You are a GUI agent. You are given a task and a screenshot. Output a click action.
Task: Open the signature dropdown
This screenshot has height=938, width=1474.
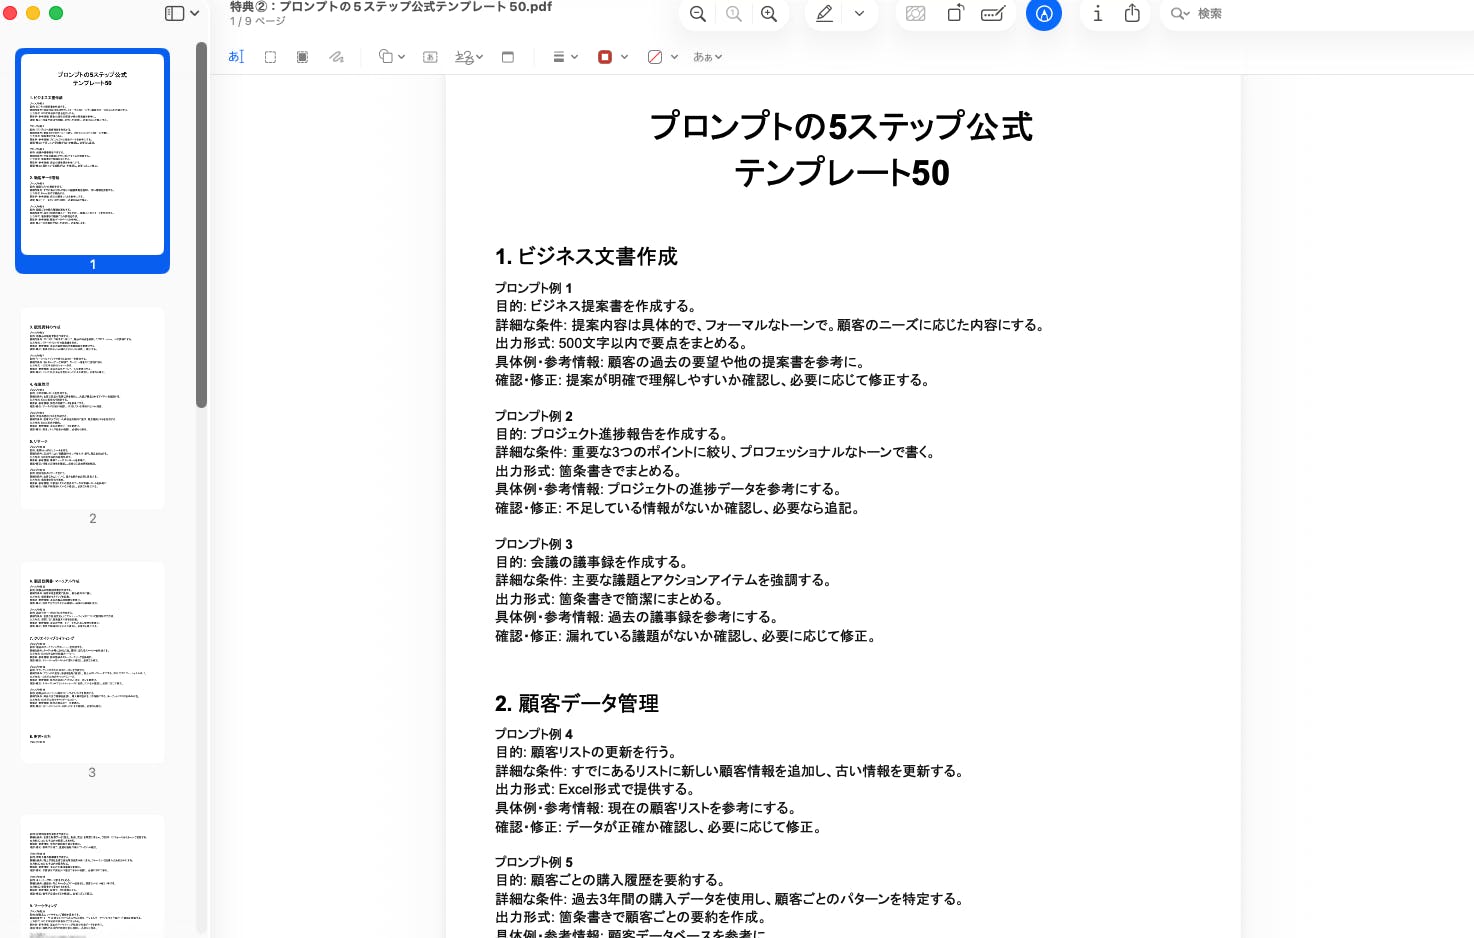coord(468,57)
